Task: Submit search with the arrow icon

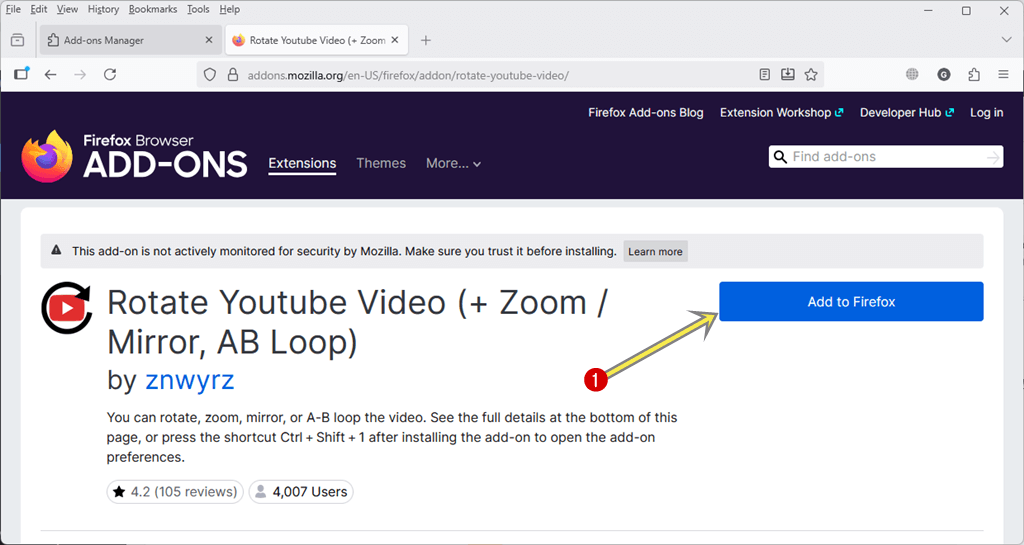Action: (993, 157)
